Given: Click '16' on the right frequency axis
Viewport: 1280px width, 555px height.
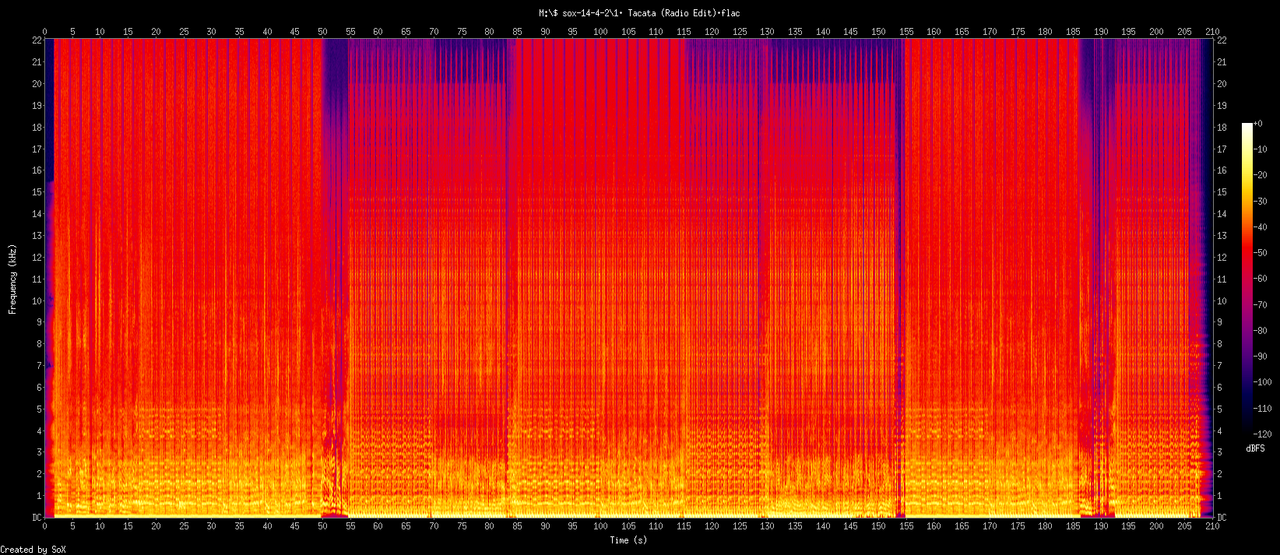Looking at the screenshot, I should (1223, 170).
